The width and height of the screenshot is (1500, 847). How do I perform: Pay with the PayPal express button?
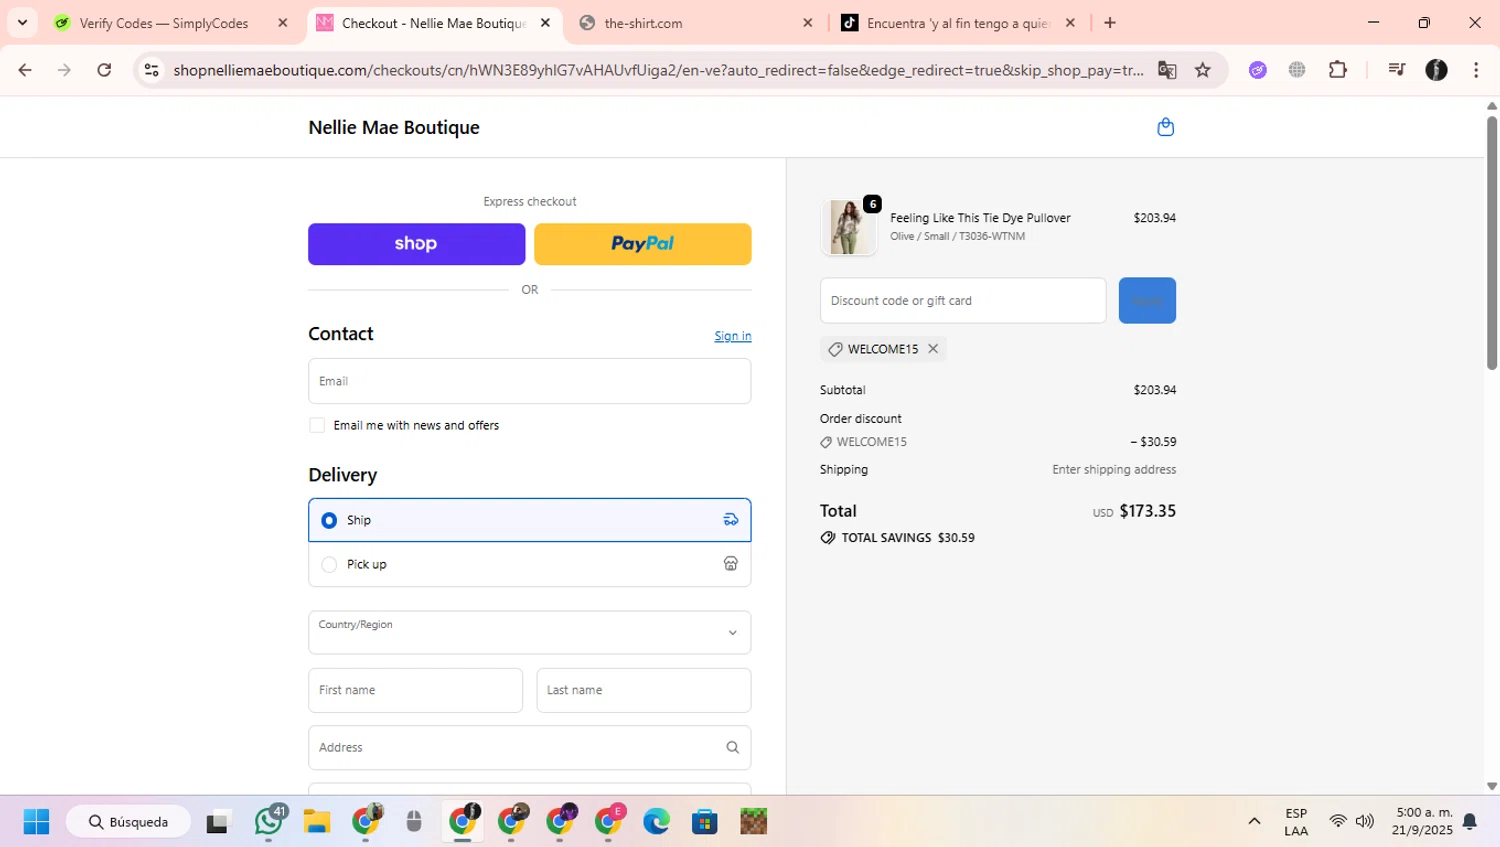(x=643, y=244)
